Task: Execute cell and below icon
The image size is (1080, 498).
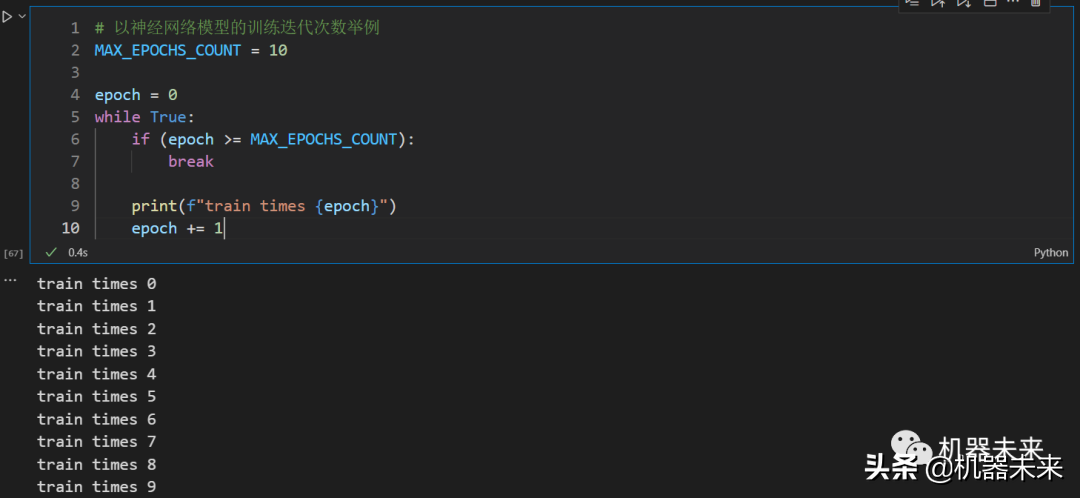Action: [x=964, y=4]
